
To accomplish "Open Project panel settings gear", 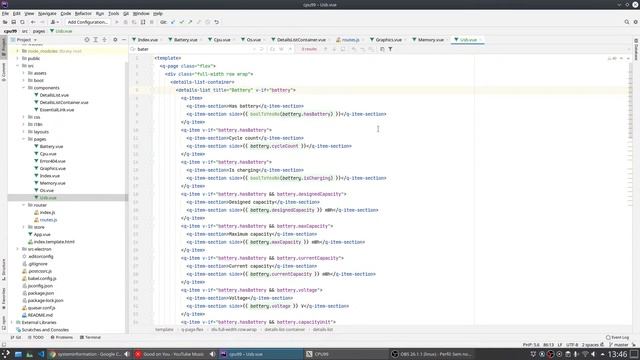I will coord(115,40).
